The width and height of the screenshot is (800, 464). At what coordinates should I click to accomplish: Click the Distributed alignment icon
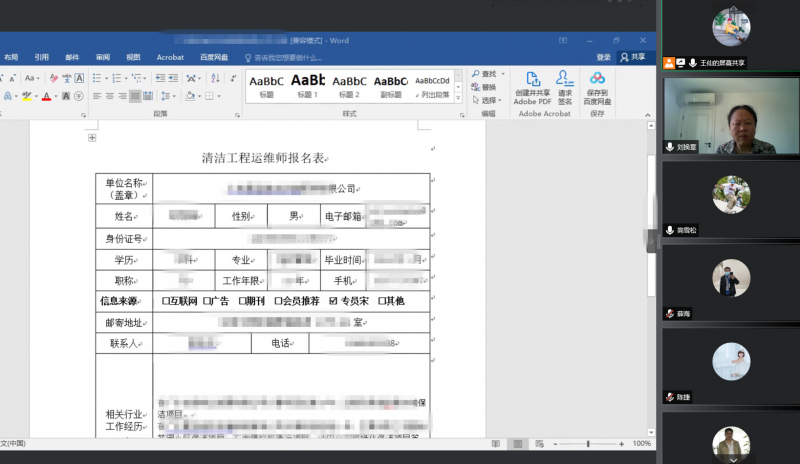(x=148, y=96)
